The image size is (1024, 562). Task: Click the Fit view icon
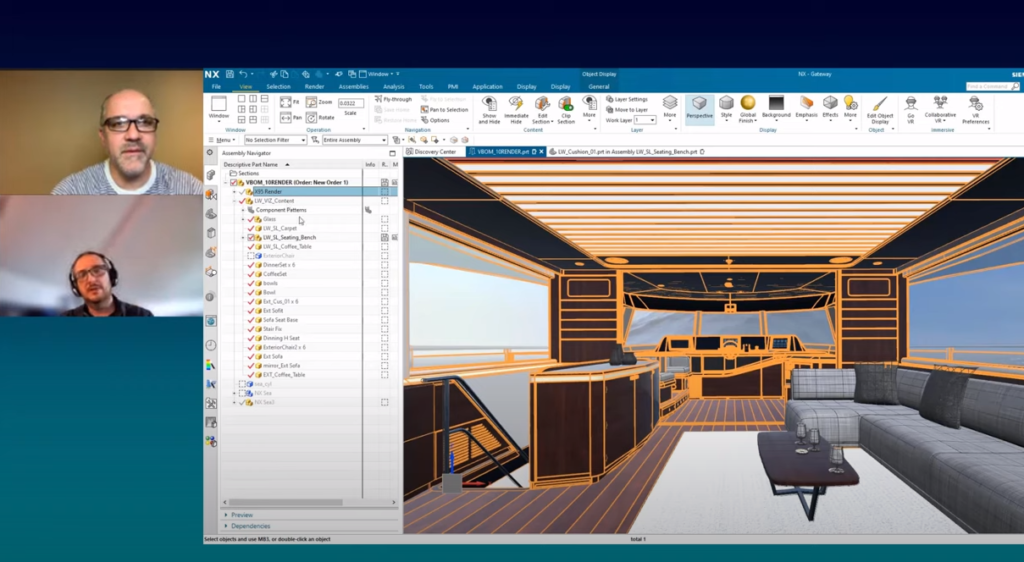(x=286, y=102)
